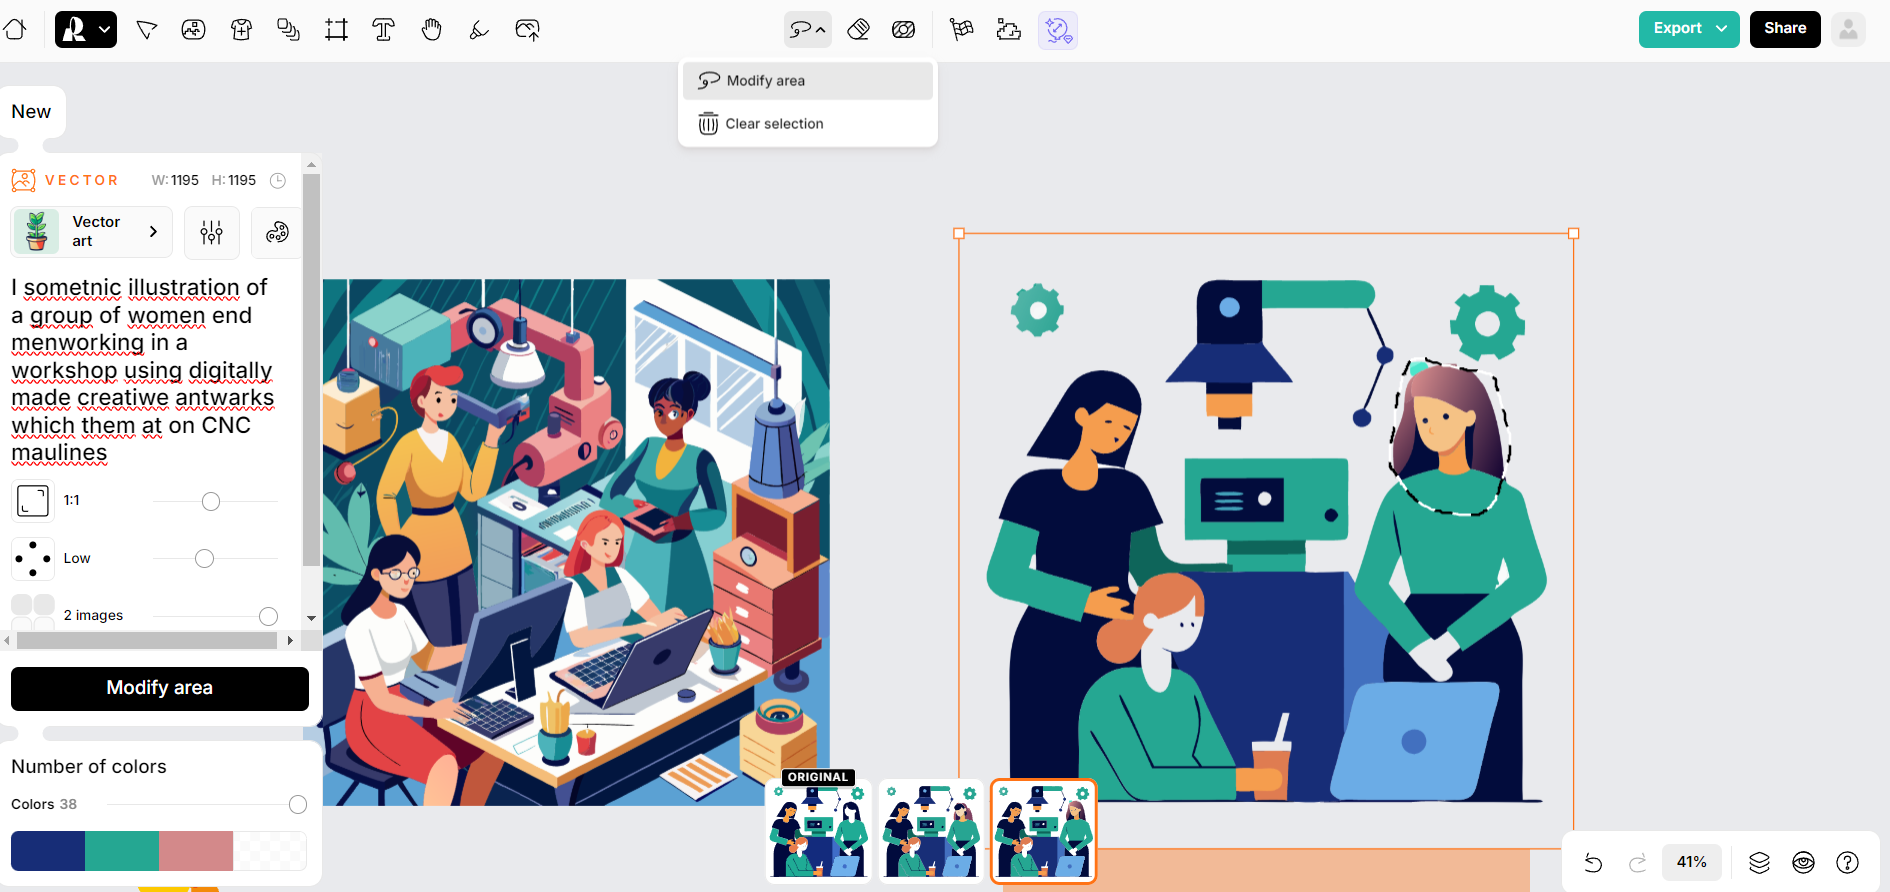
Task: Click the Modify area black button
Action: coord(160,688)
